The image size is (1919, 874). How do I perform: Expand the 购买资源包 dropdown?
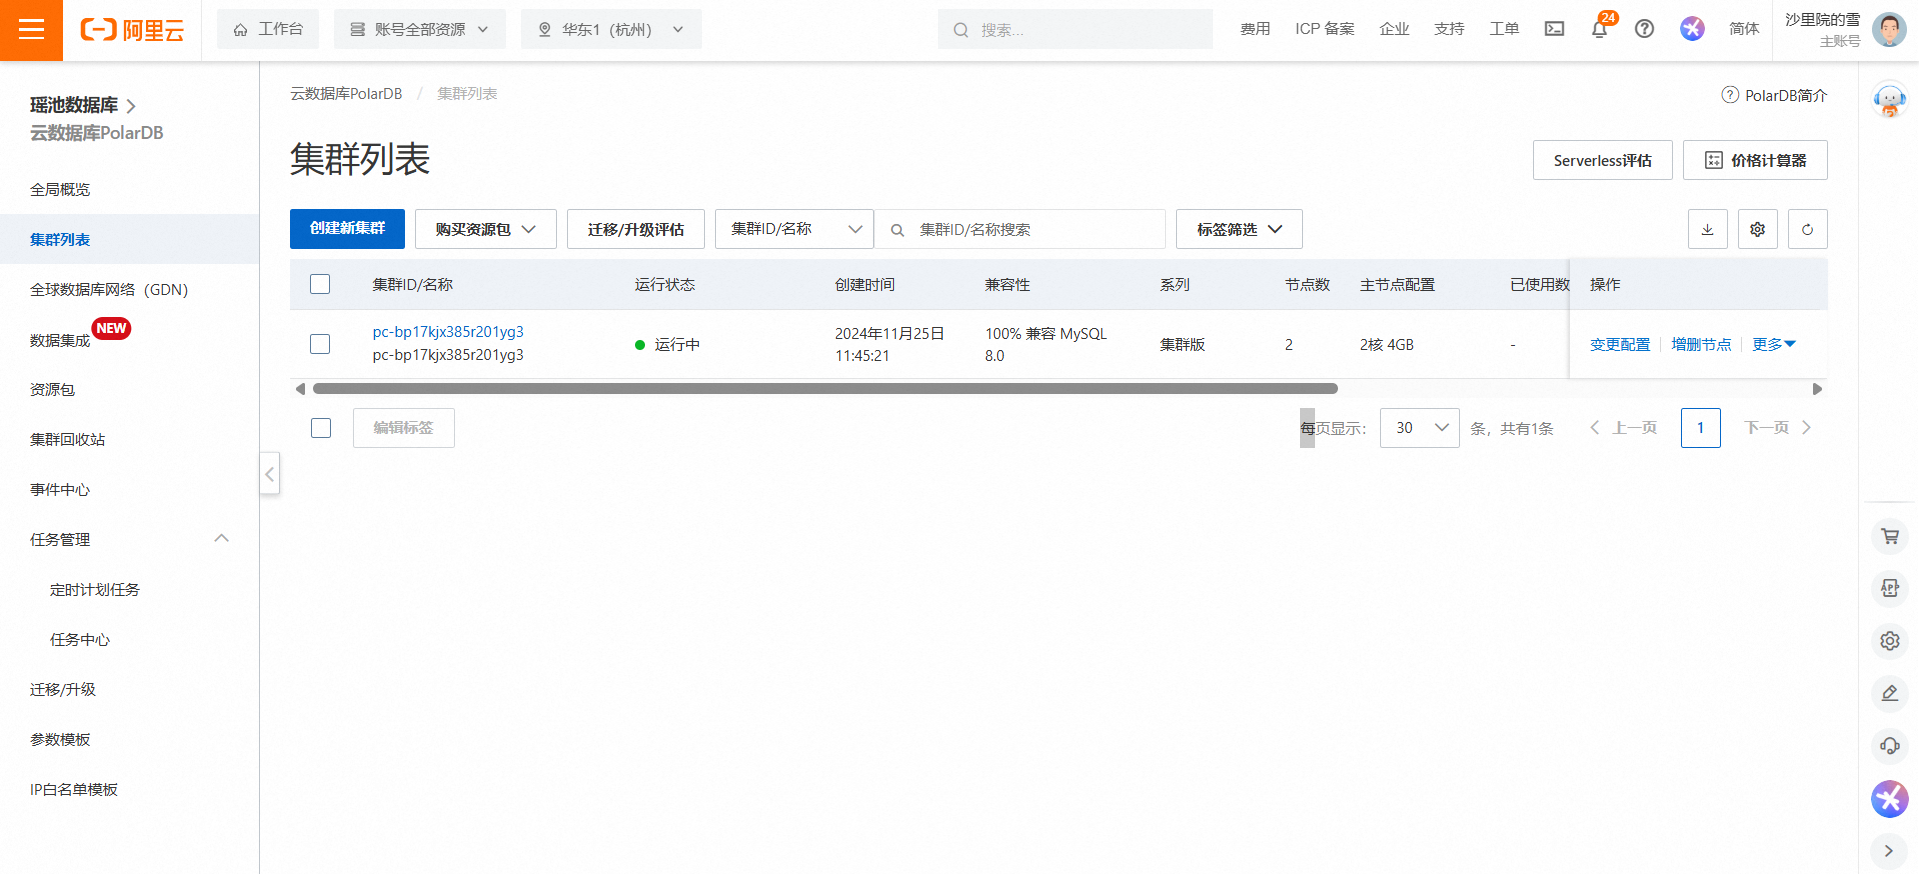point(485,229)
